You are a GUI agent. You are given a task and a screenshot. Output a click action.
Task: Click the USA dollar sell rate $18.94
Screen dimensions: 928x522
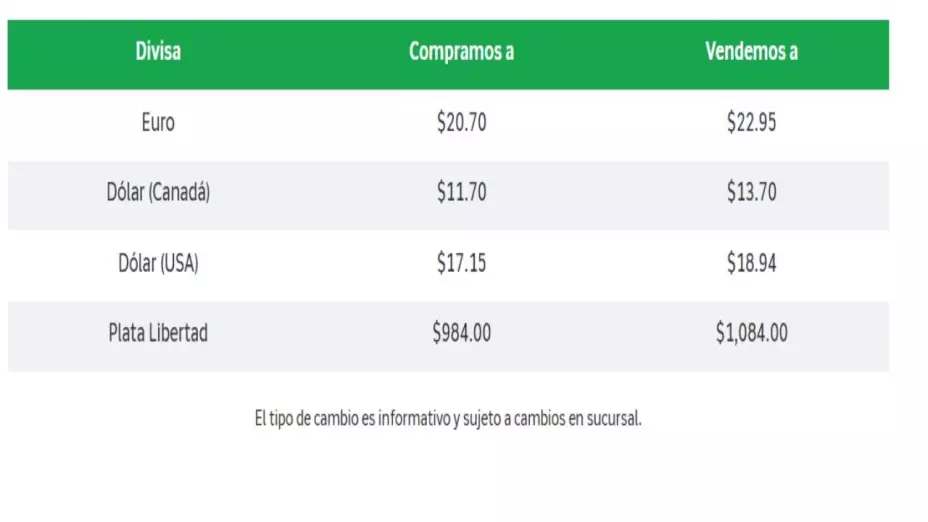(751, 264)
